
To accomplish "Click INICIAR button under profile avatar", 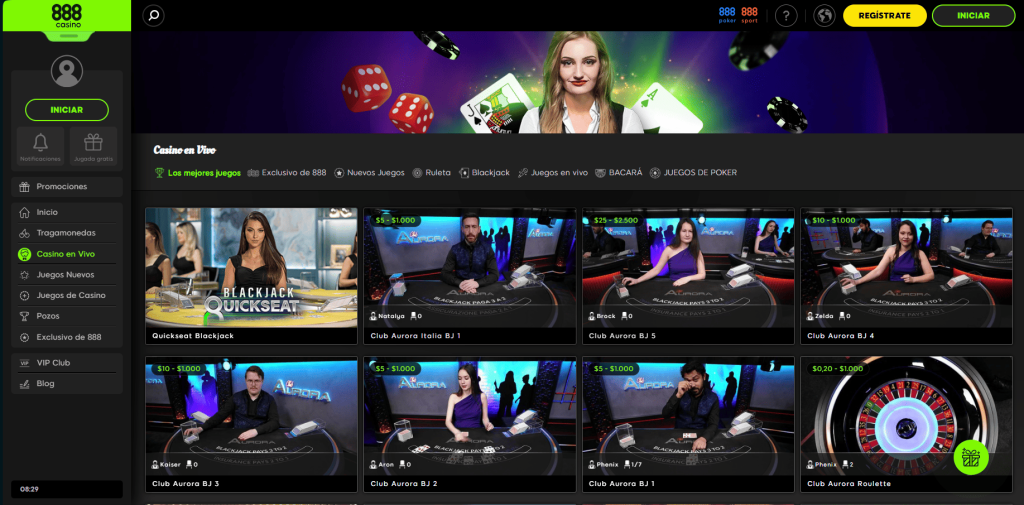I will [x=67, y=110].
